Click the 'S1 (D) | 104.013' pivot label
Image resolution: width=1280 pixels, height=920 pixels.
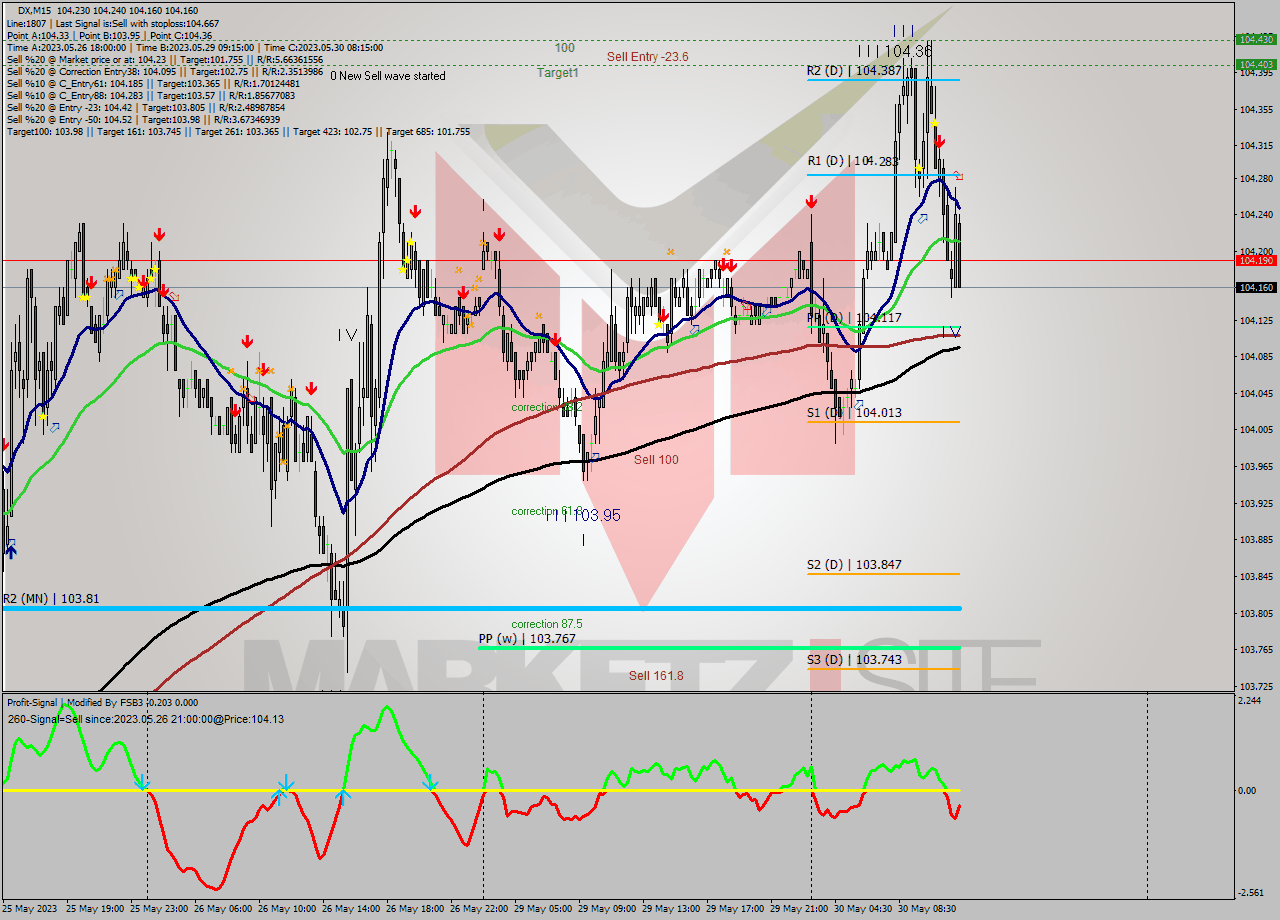pyautogui.click(x=854, y=412)
